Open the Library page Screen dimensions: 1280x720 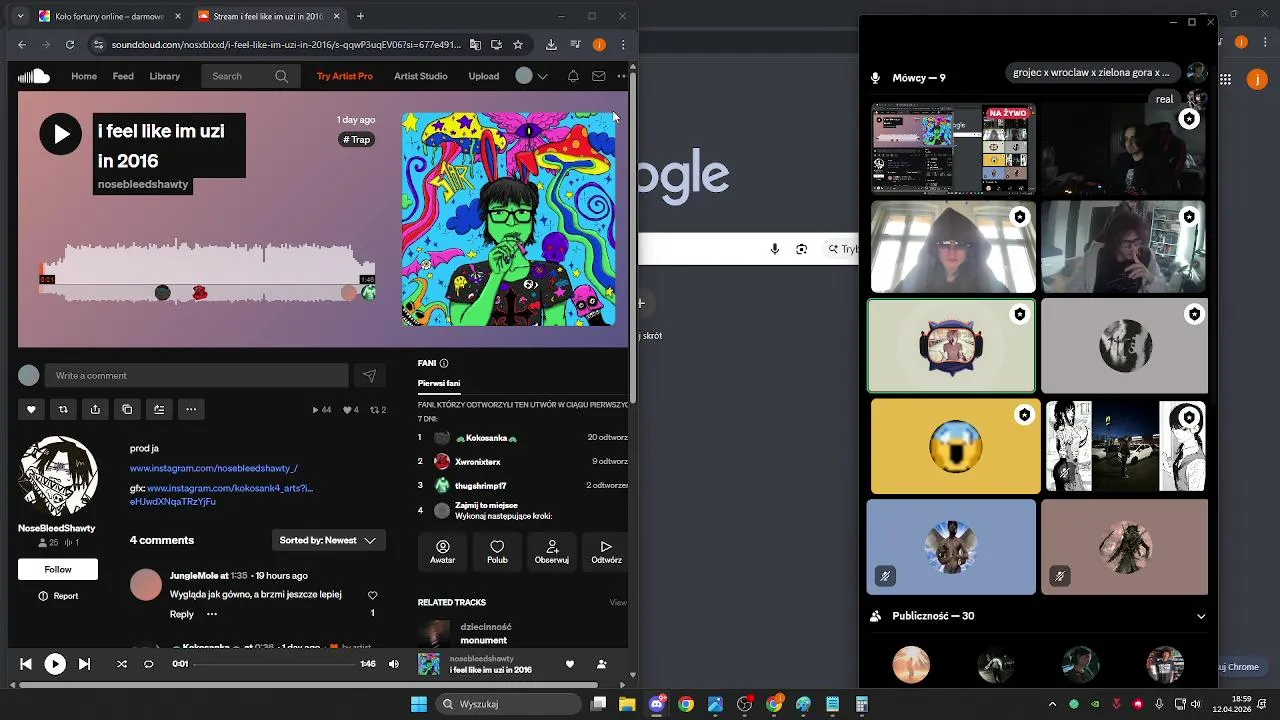pyautogui.click(x=165, y=76)
